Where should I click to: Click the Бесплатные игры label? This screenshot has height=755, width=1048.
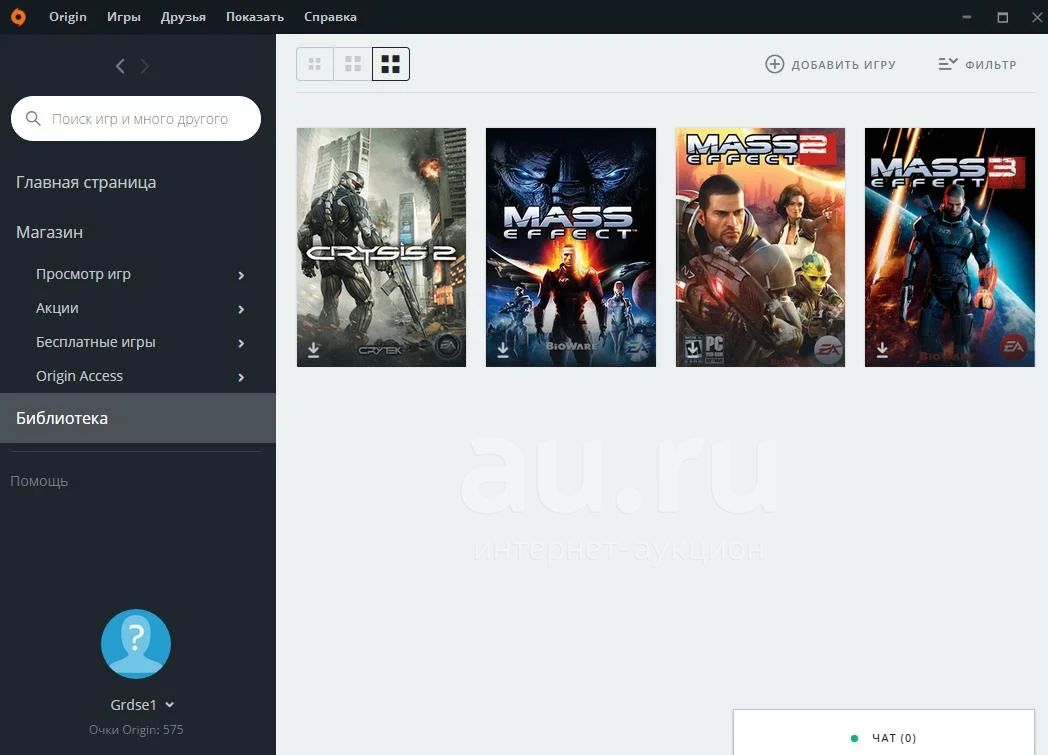click(96, 342)
